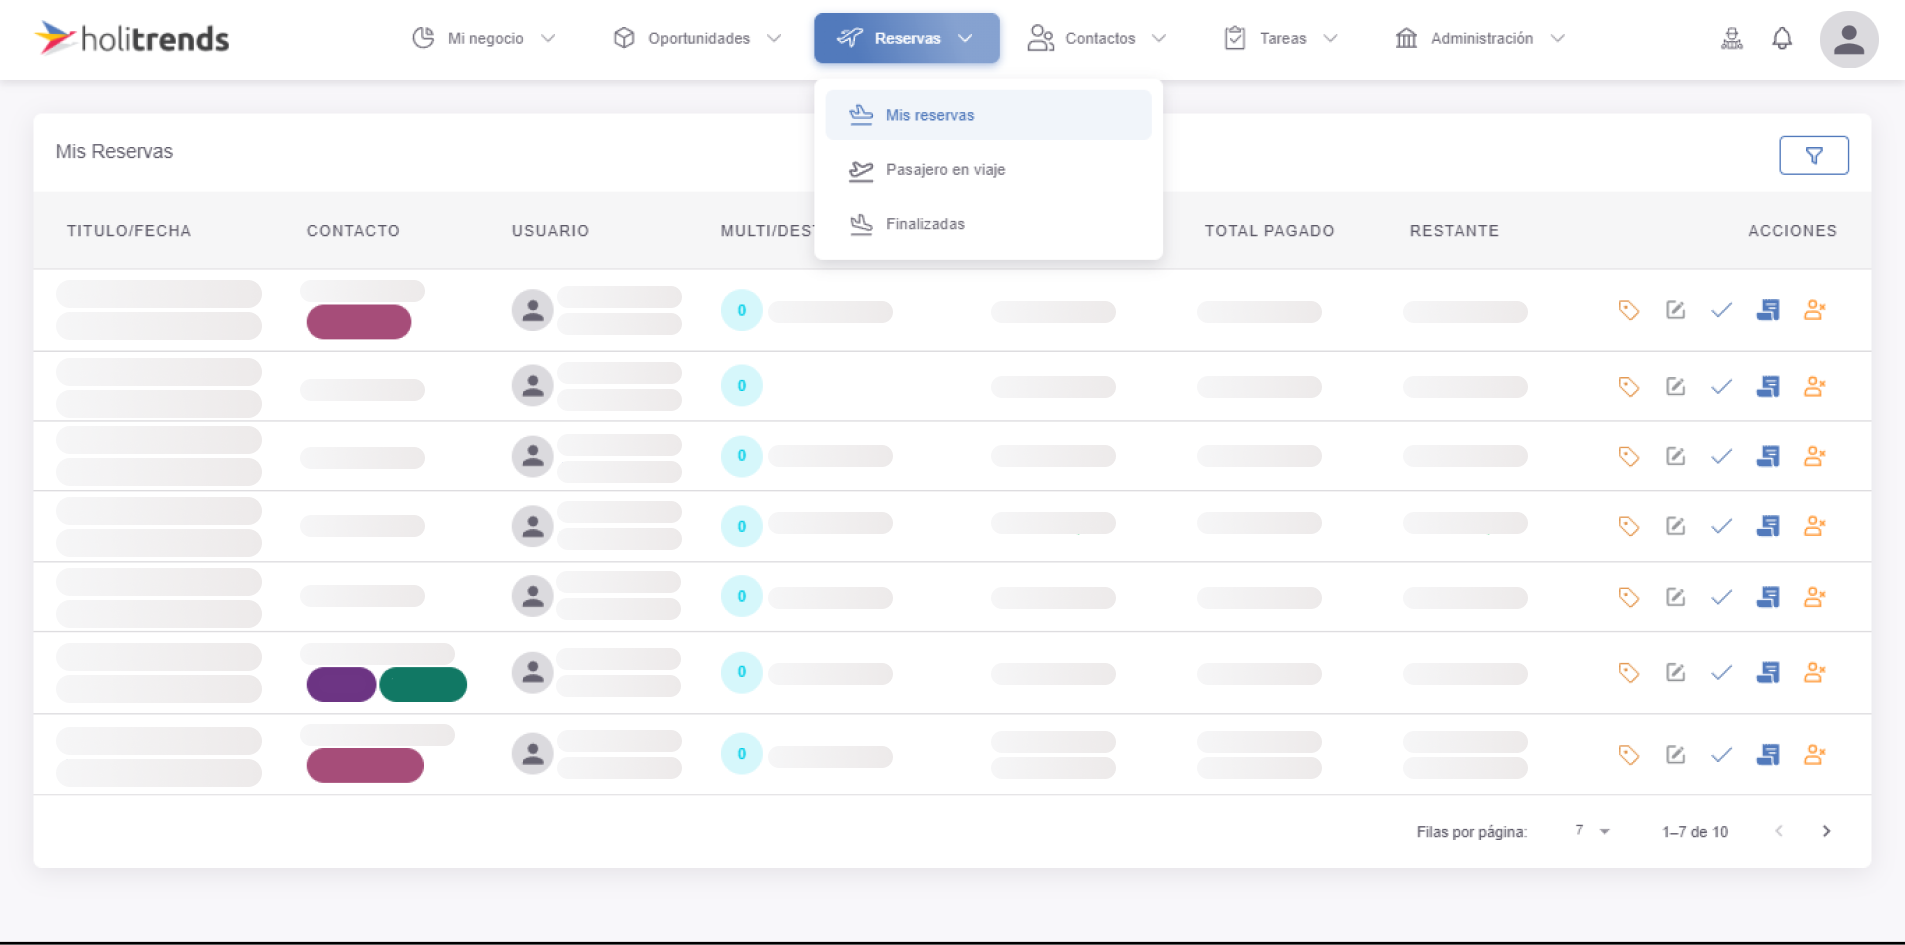Click the ACCIONES column header
The width and height of the screenshot is (1905, 945).
click(1792, 231)
